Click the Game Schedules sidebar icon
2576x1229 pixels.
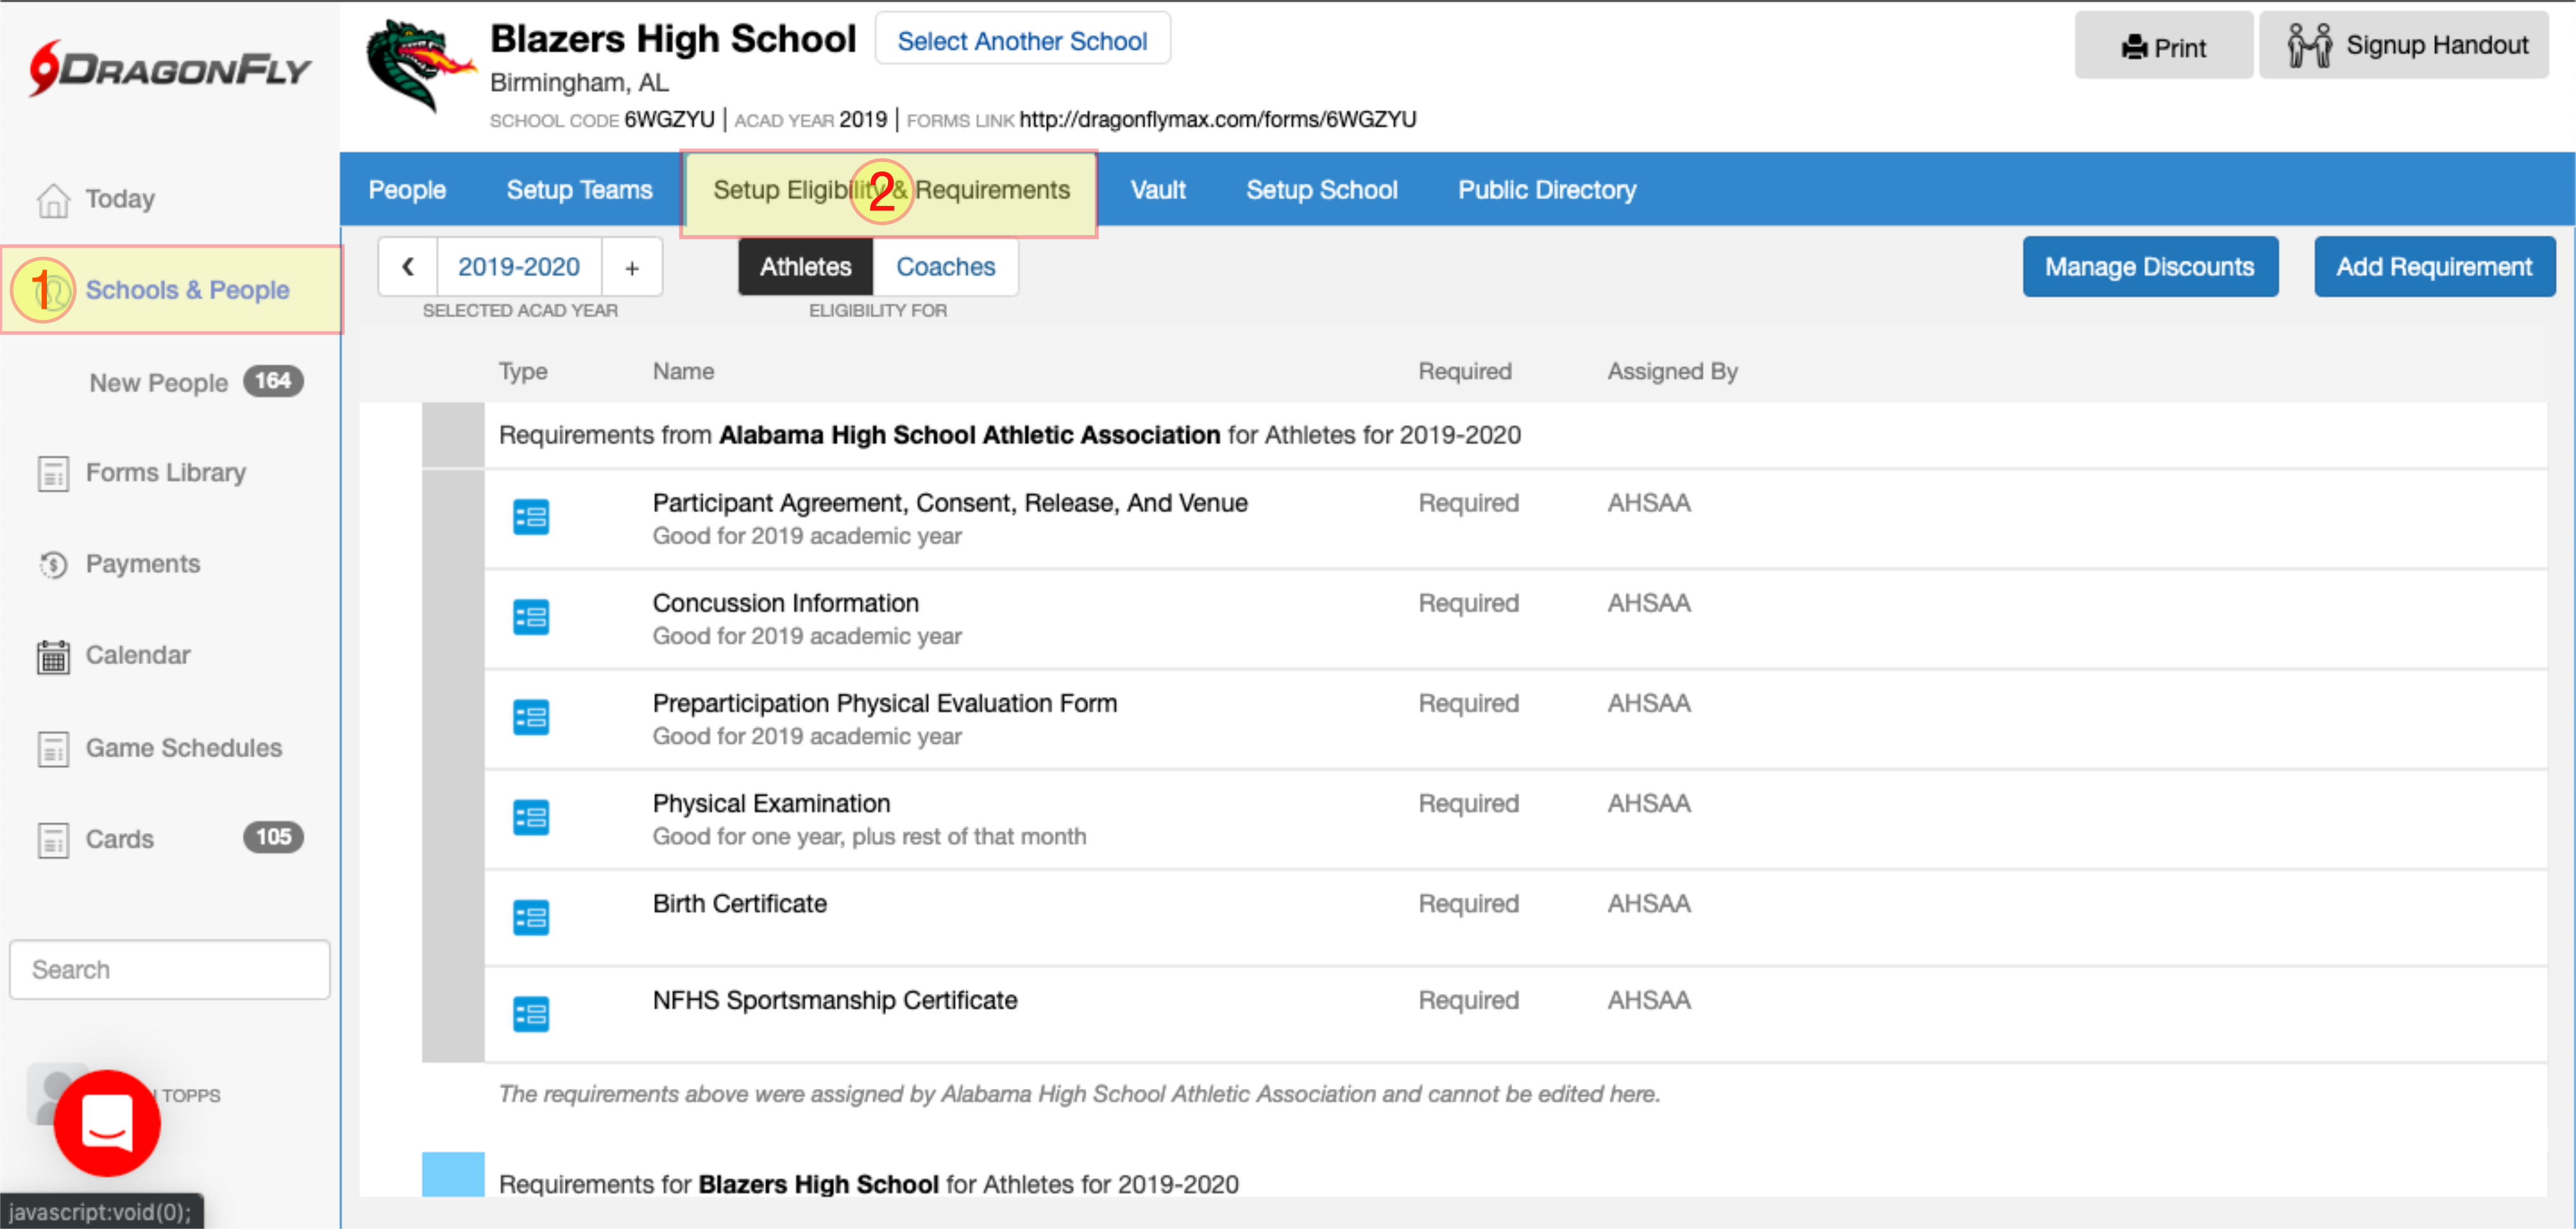53,749
